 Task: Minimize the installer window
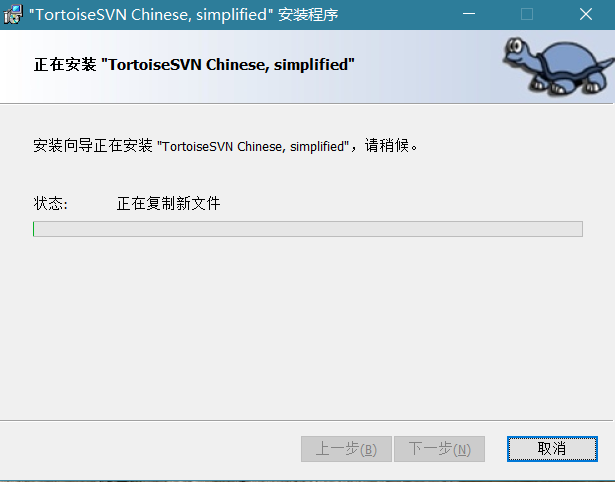(469, 15)
